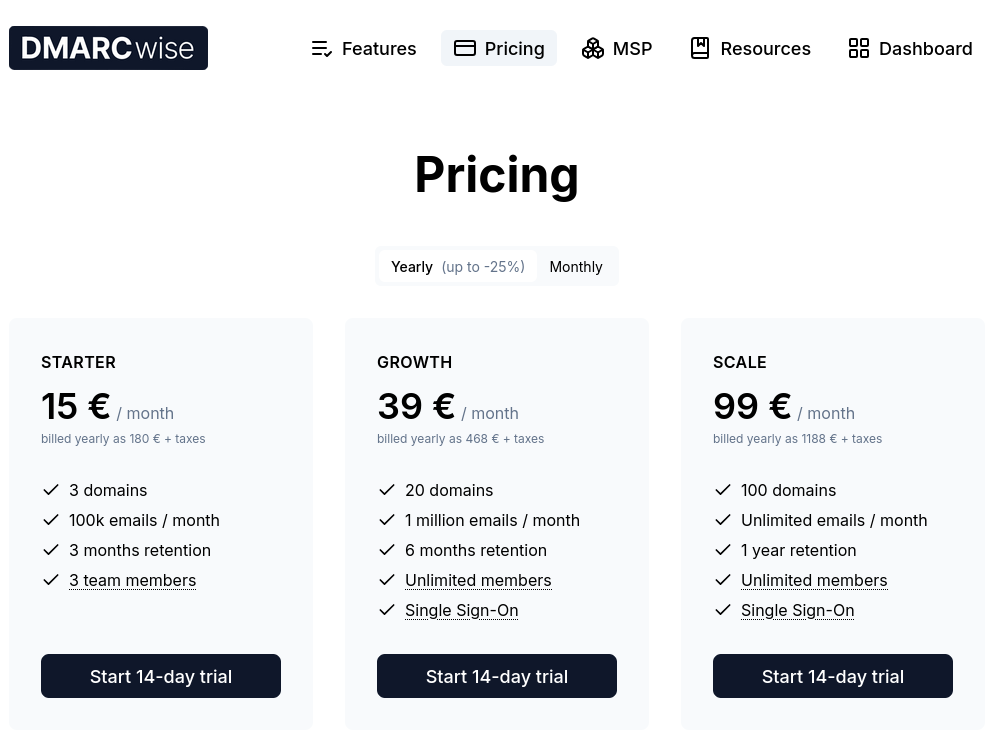This screenshot has height=736, width=1007.
Task: Click checkmark icon beside 3 domains
Action: (51, 490)
